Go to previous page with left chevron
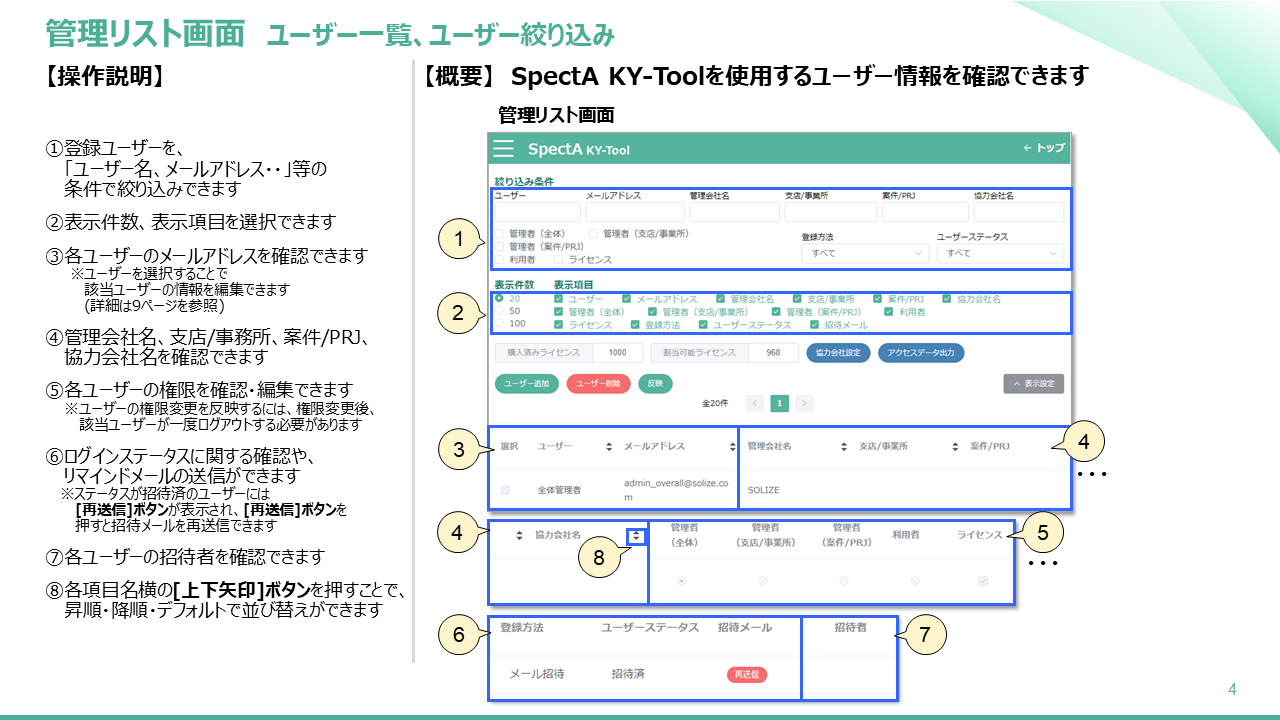 coord(755,403)
